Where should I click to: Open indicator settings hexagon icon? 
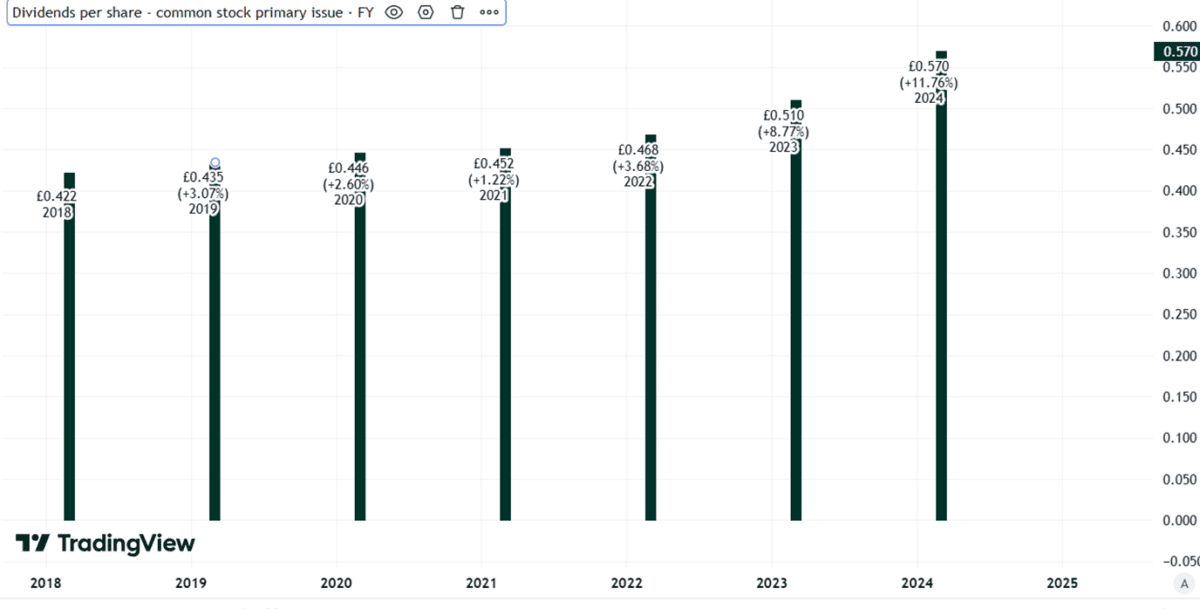tap(425, 12)
